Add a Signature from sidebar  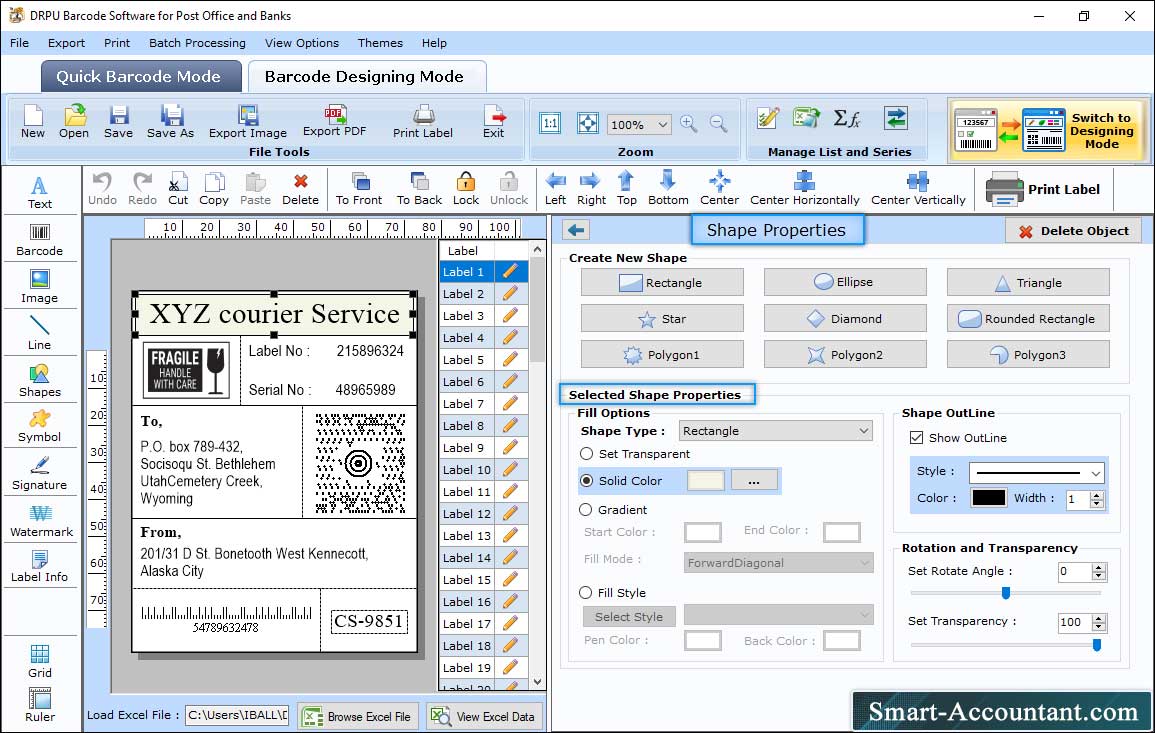(x=40, y=474)
